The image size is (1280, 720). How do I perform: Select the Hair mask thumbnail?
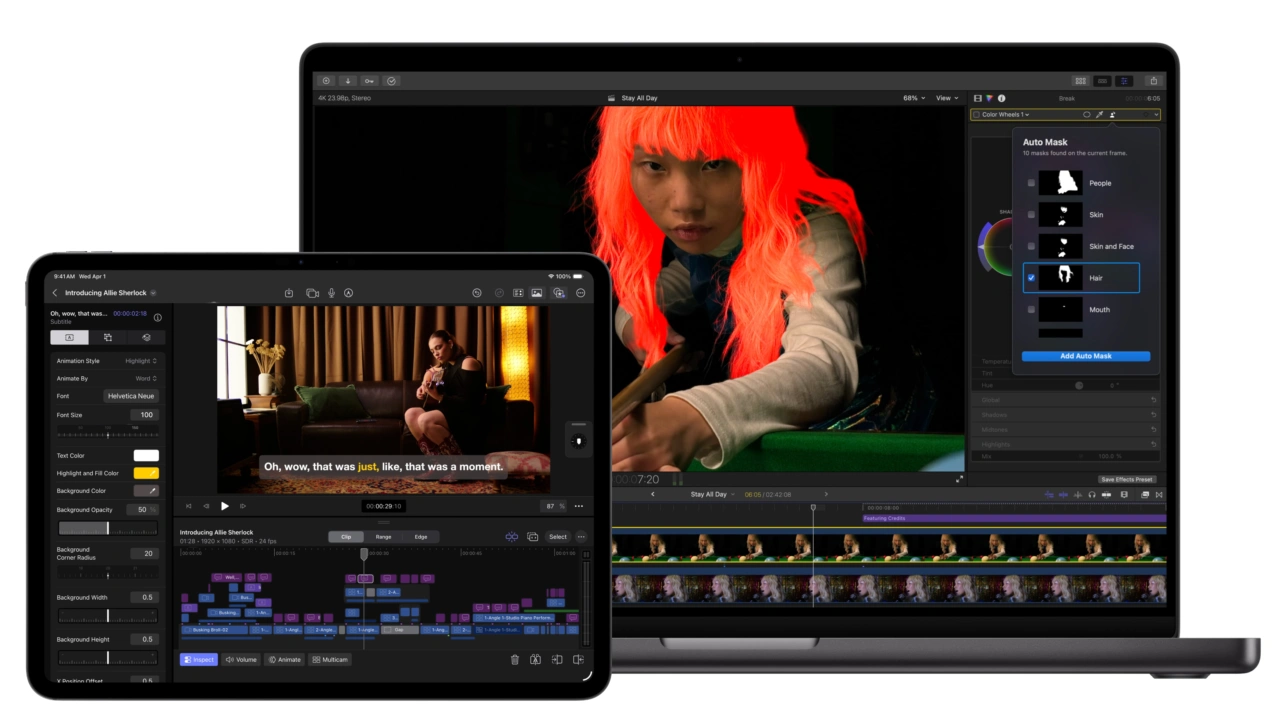[x=1060, y=278]
